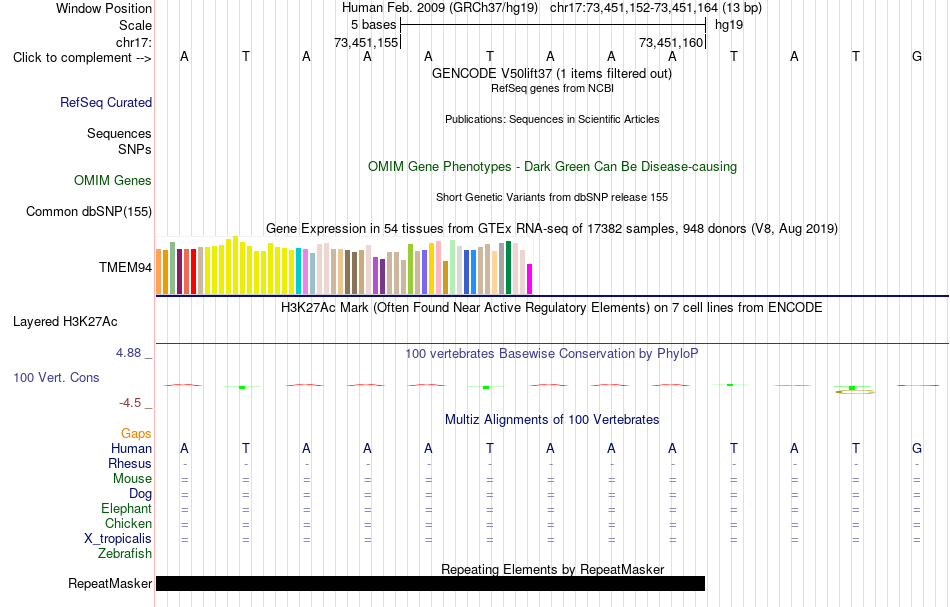Click the H3K27Ac Mark track title
This screenshot has height=607, width=950.
pyautogui.click(x=552, y=308)
